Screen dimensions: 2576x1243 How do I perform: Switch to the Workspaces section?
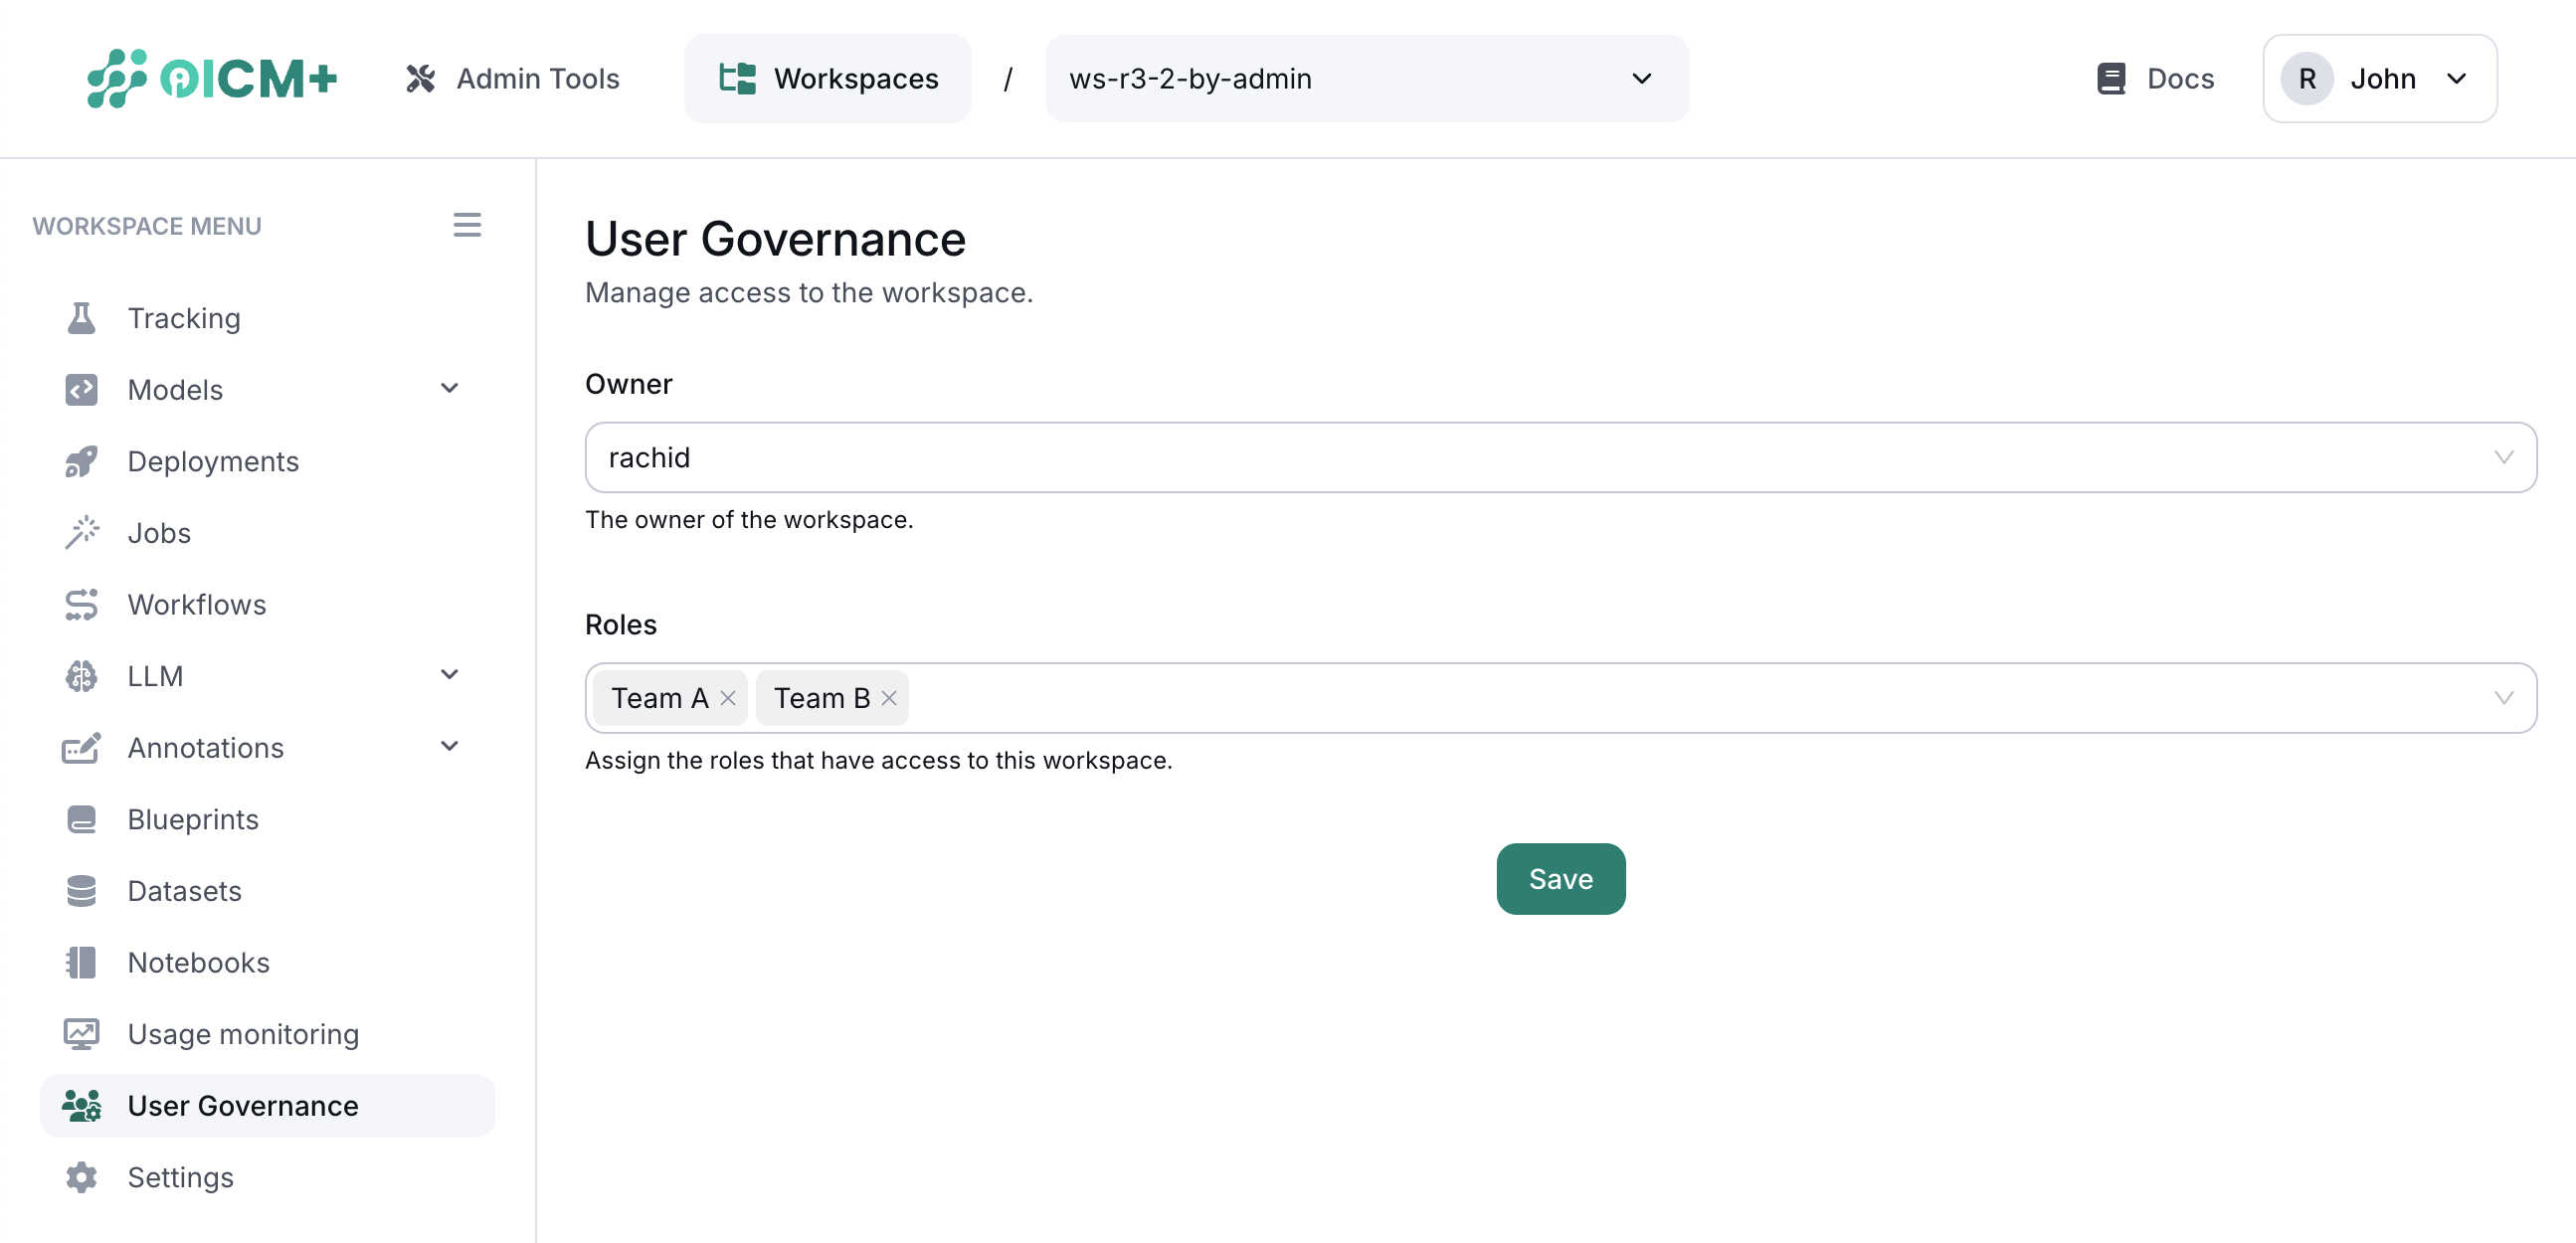pos(827,78)
